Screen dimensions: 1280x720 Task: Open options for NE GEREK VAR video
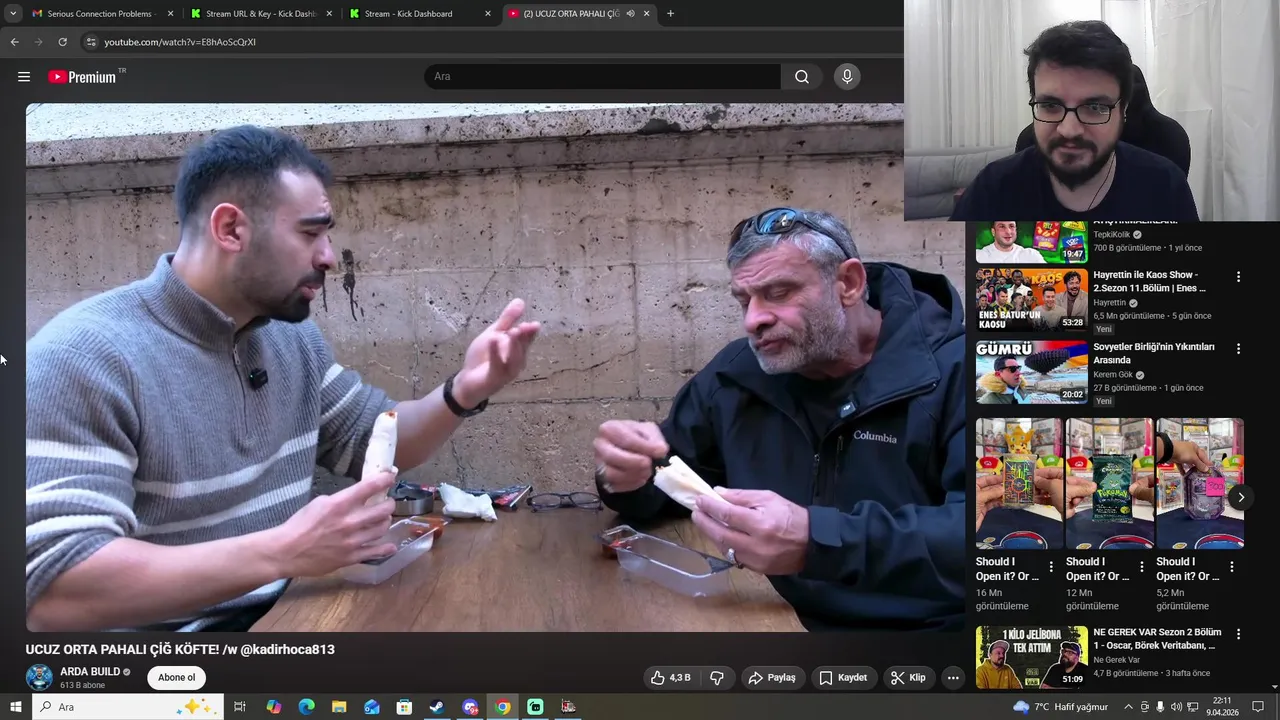(x=1238, y=634)
